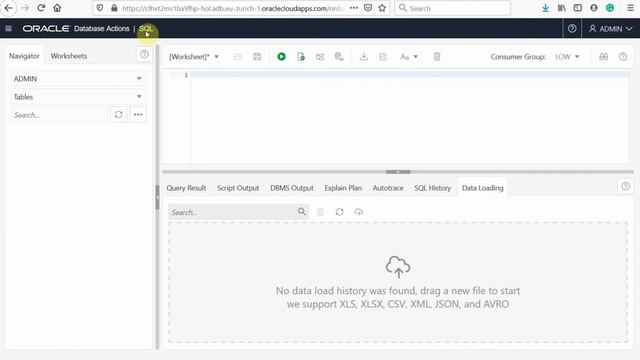
Task: Open the tour binoculars icon
Action: 603,57
